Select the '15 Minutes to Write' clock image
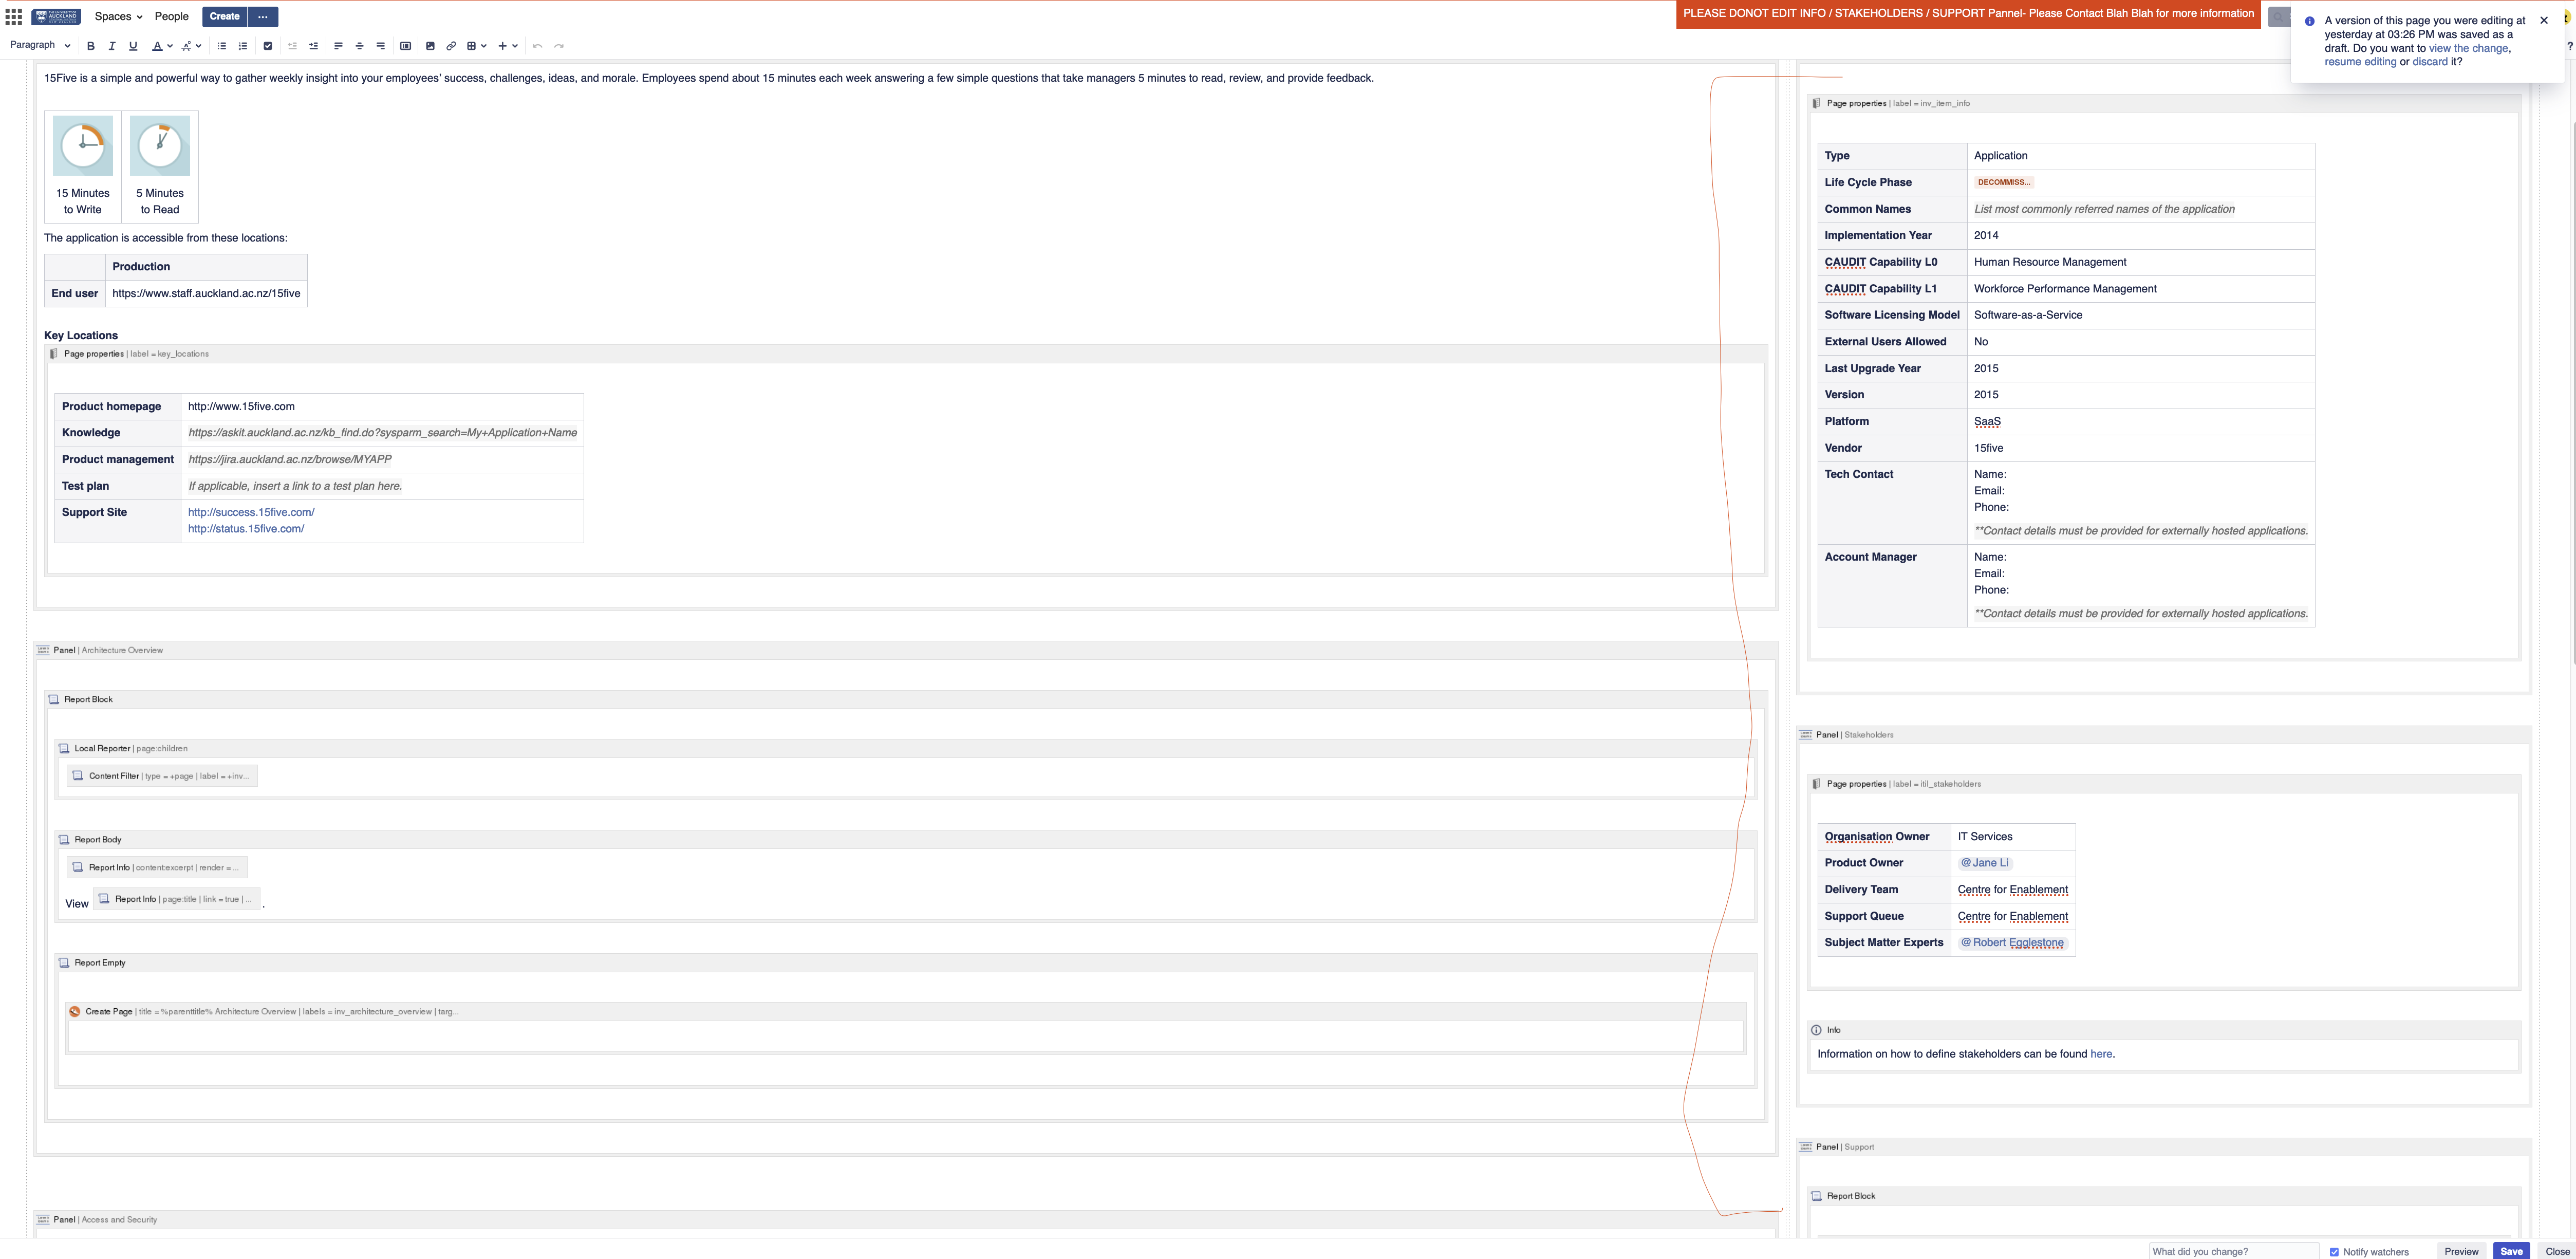The height and width of the screenshot is (1259, 2576). click(x=83, y=146)
